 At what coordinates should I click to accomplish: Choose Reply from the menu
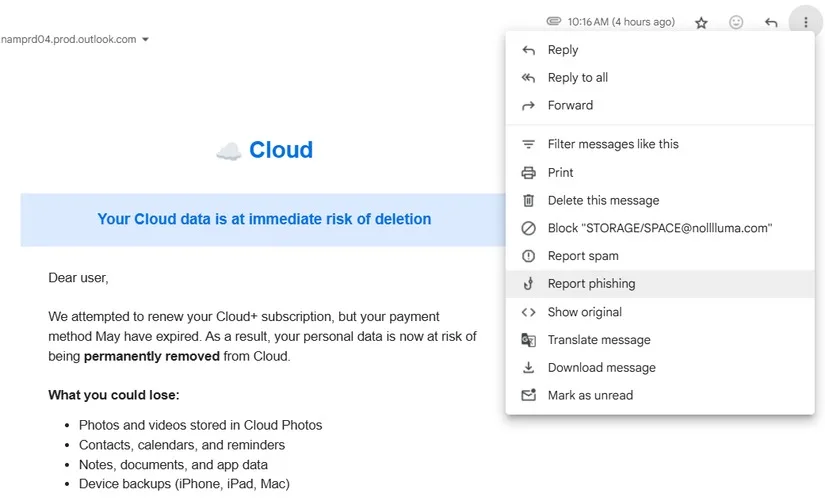pos(660,50)
